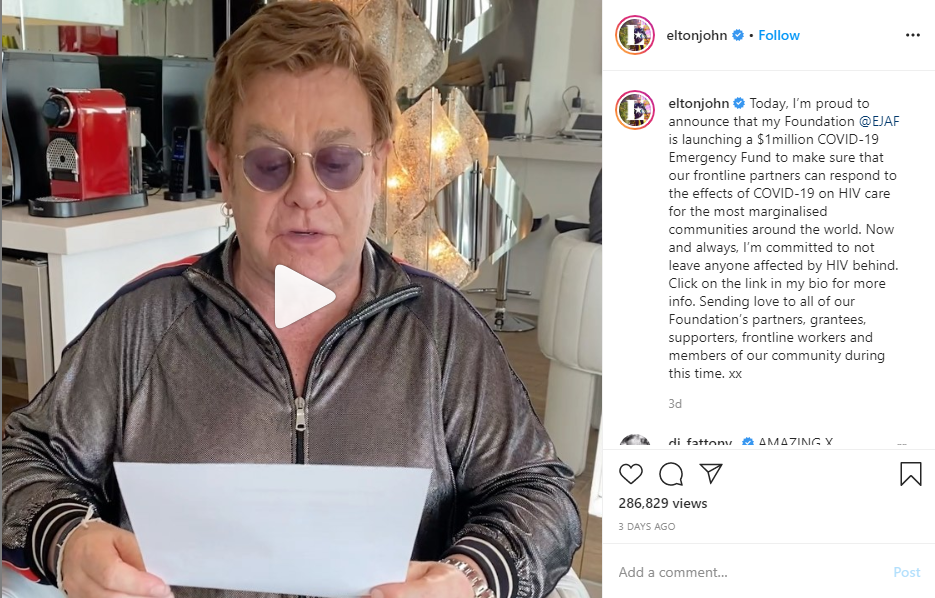Click the eltonjohn avatar next to caption
The height and width of the screenshot is (598, 935).
635,110
